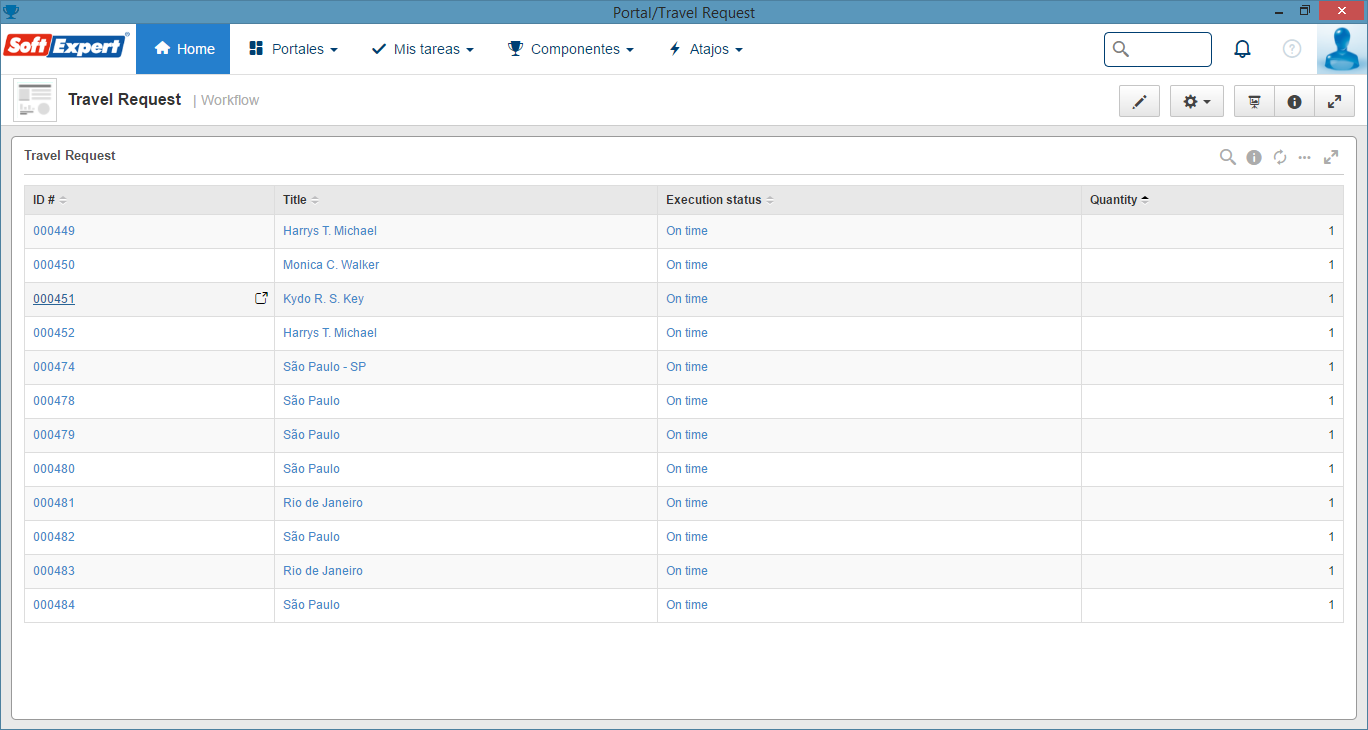Sort by Quantity column
The image size is (1368, 730).
(1119, 200)
